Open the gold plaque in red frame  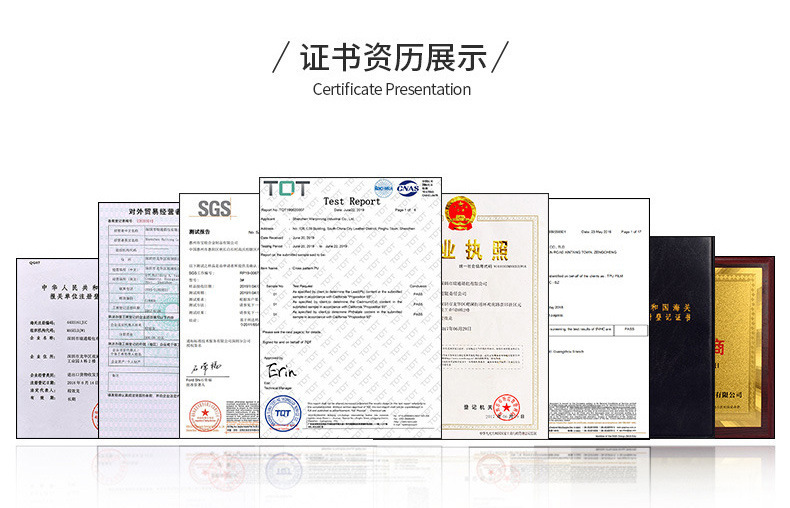(745, 347)
